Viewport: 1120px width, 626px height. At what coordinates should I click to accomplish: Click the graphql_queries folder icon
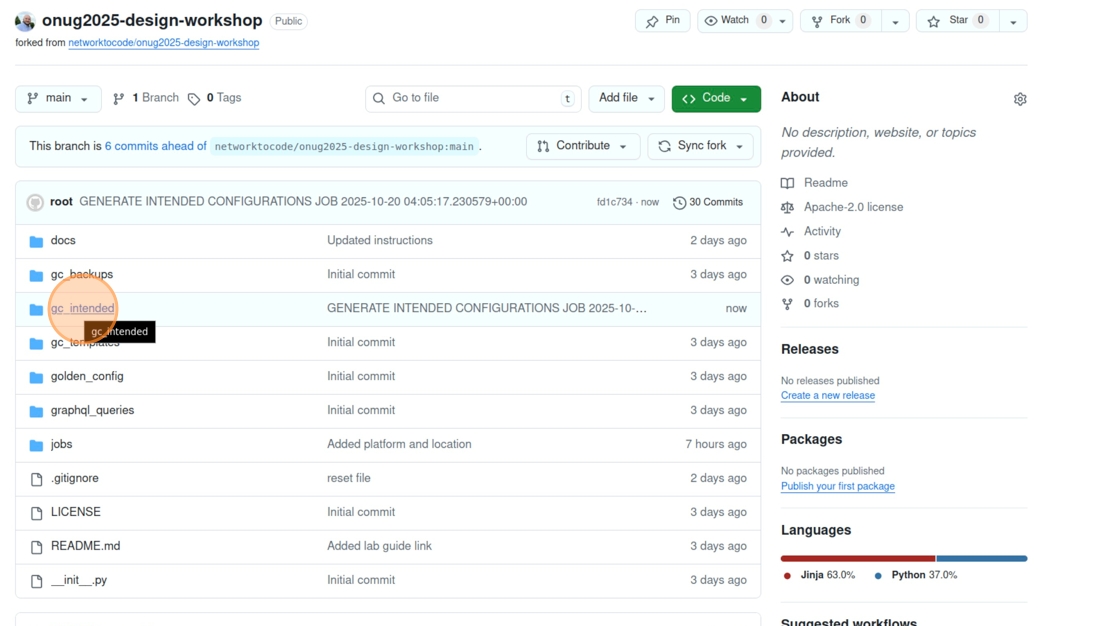tap(36, 412)
